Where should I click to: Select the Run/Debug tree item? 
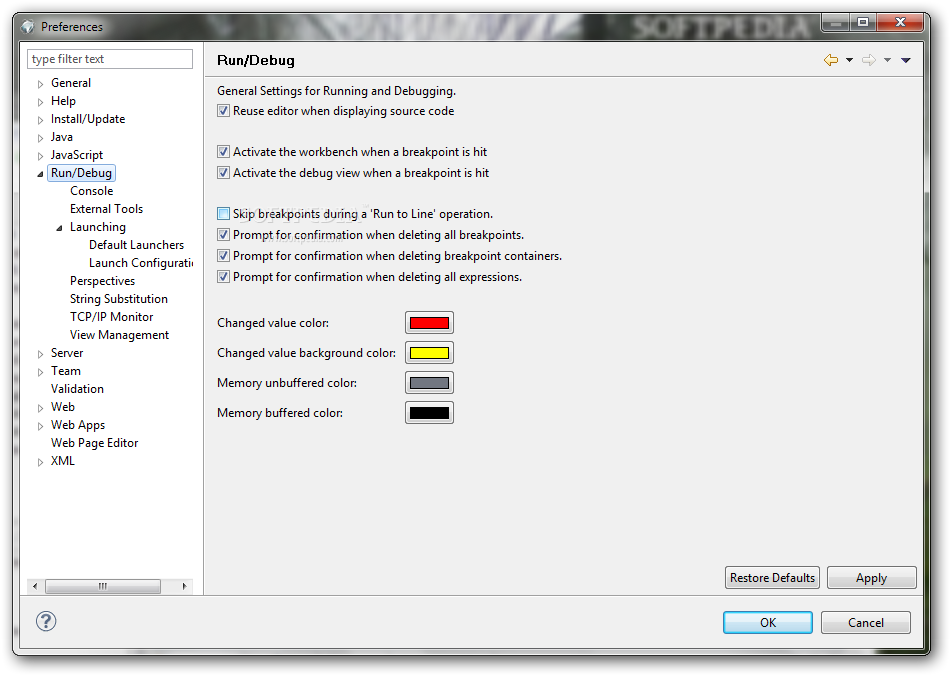pos(81,173)
